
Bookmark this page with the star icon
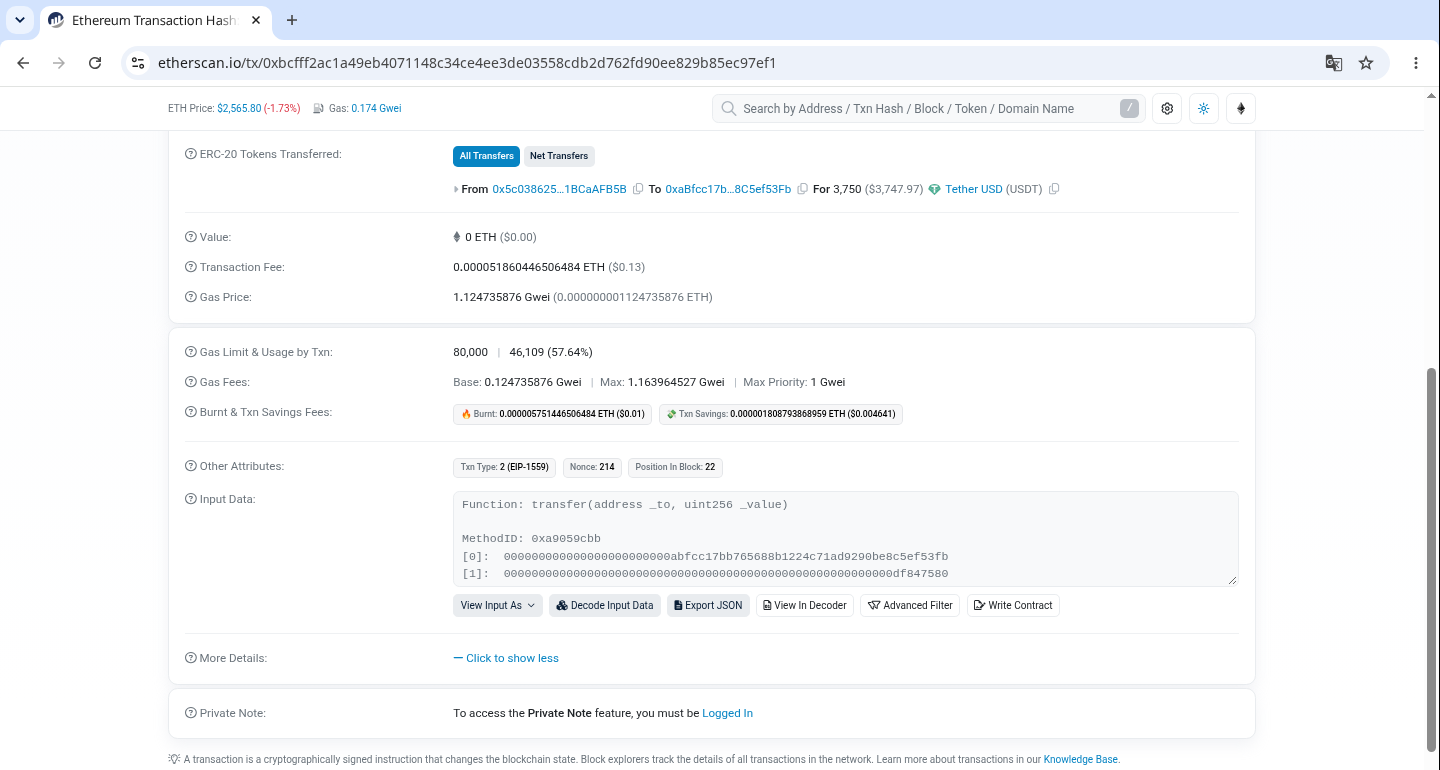point(1366,63)
